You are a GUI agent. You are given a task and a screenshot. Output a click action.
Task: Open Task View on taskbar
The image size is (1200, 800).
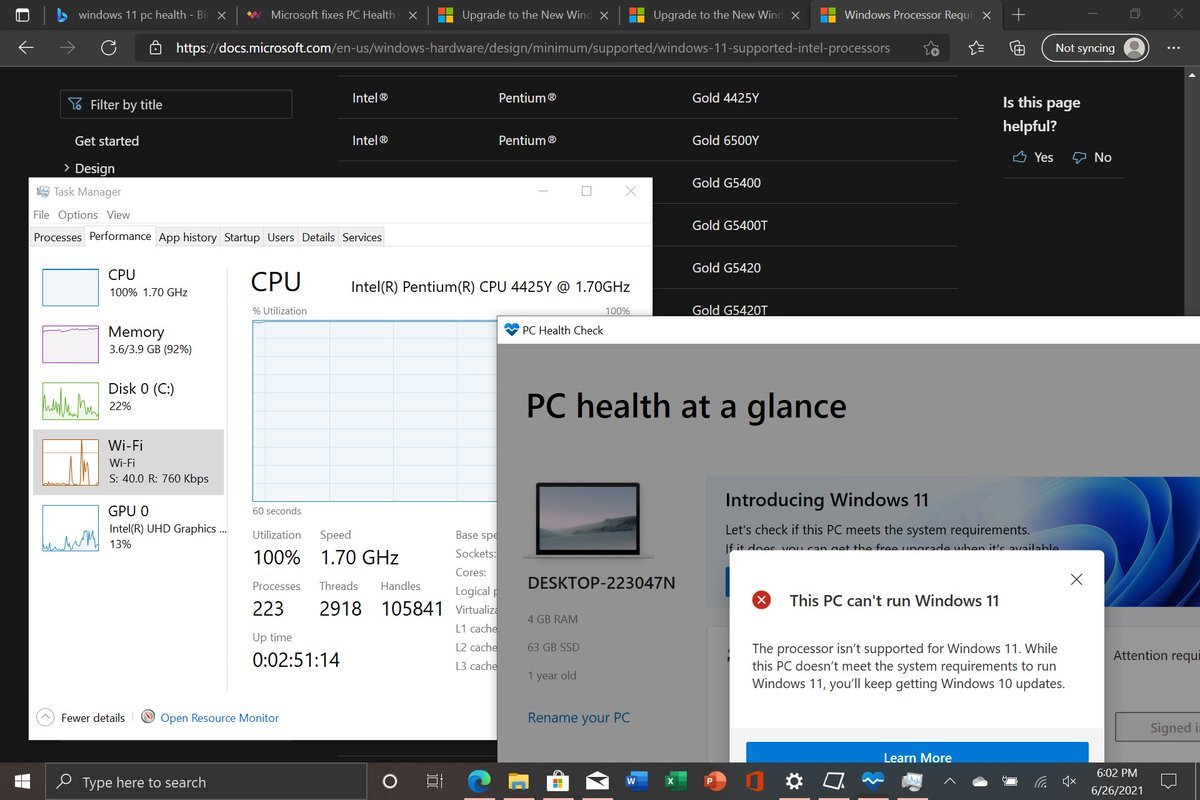click(x=434, y=781)
